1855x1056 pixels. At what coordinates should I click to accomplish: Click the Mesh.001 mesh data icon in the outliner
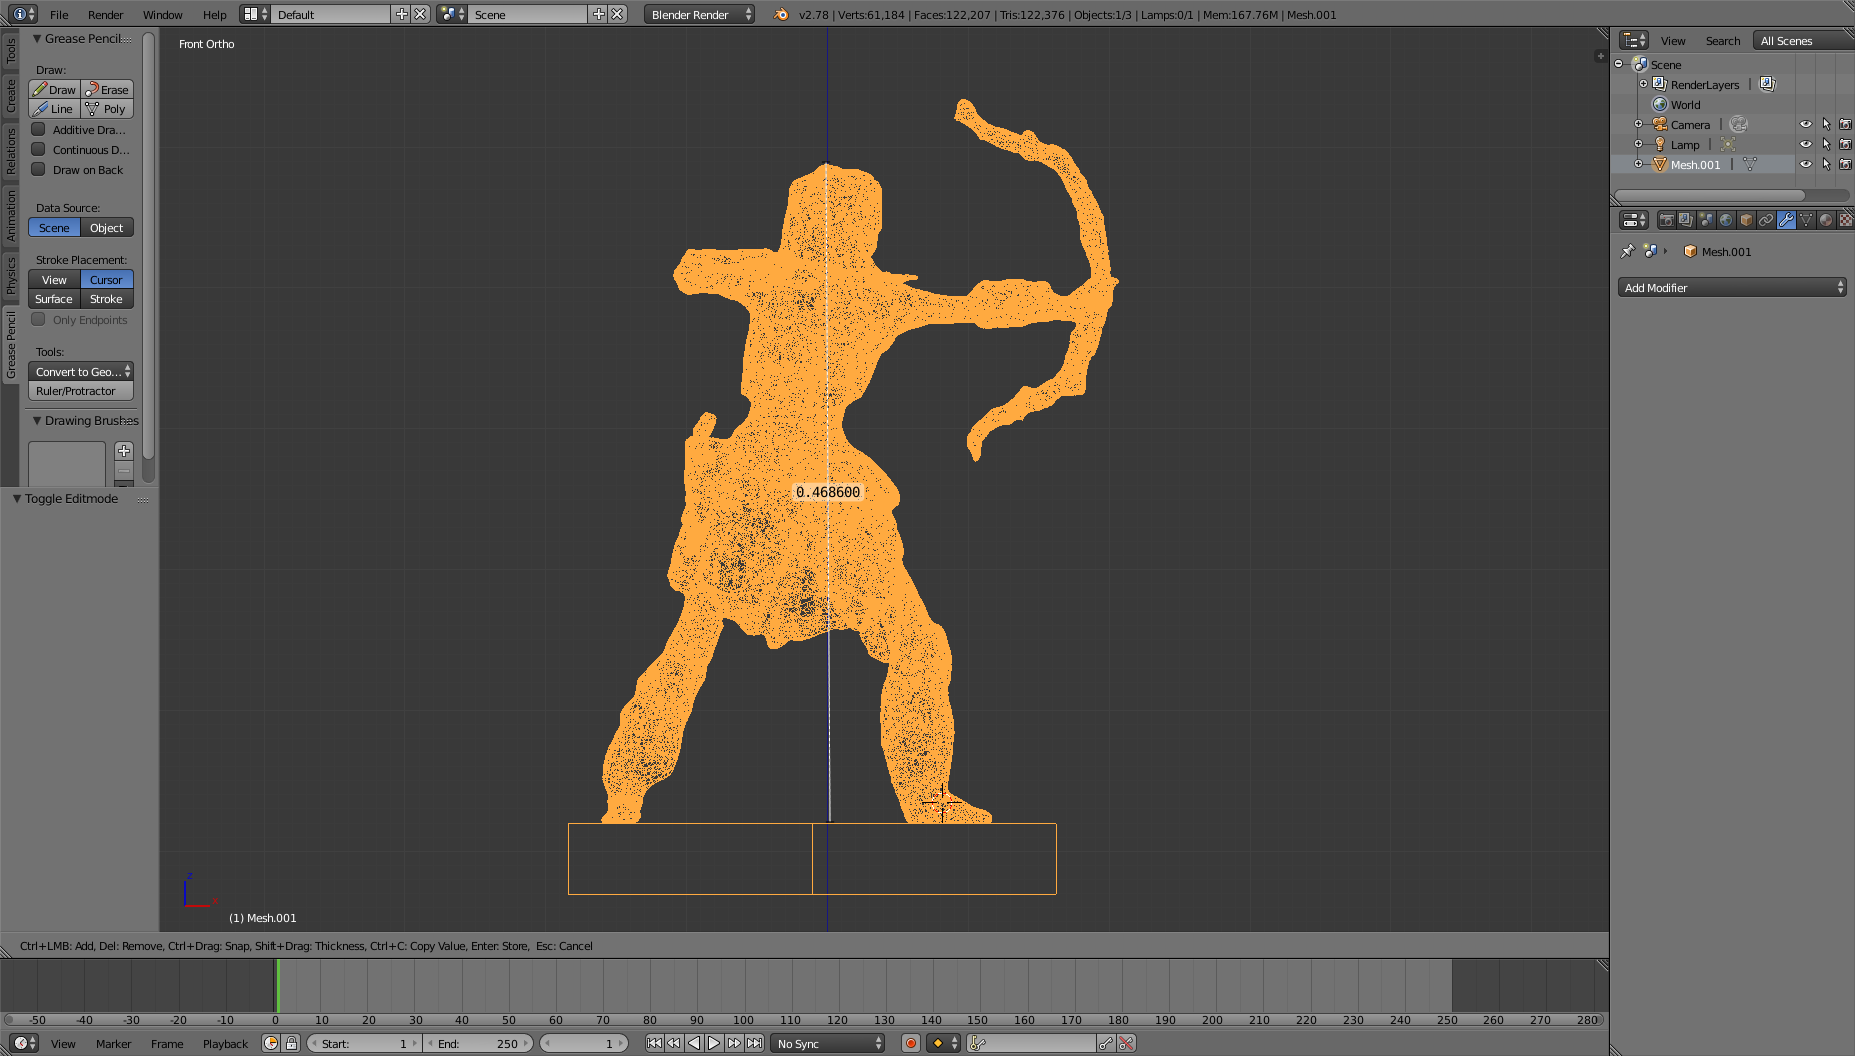coord(1750,164)
